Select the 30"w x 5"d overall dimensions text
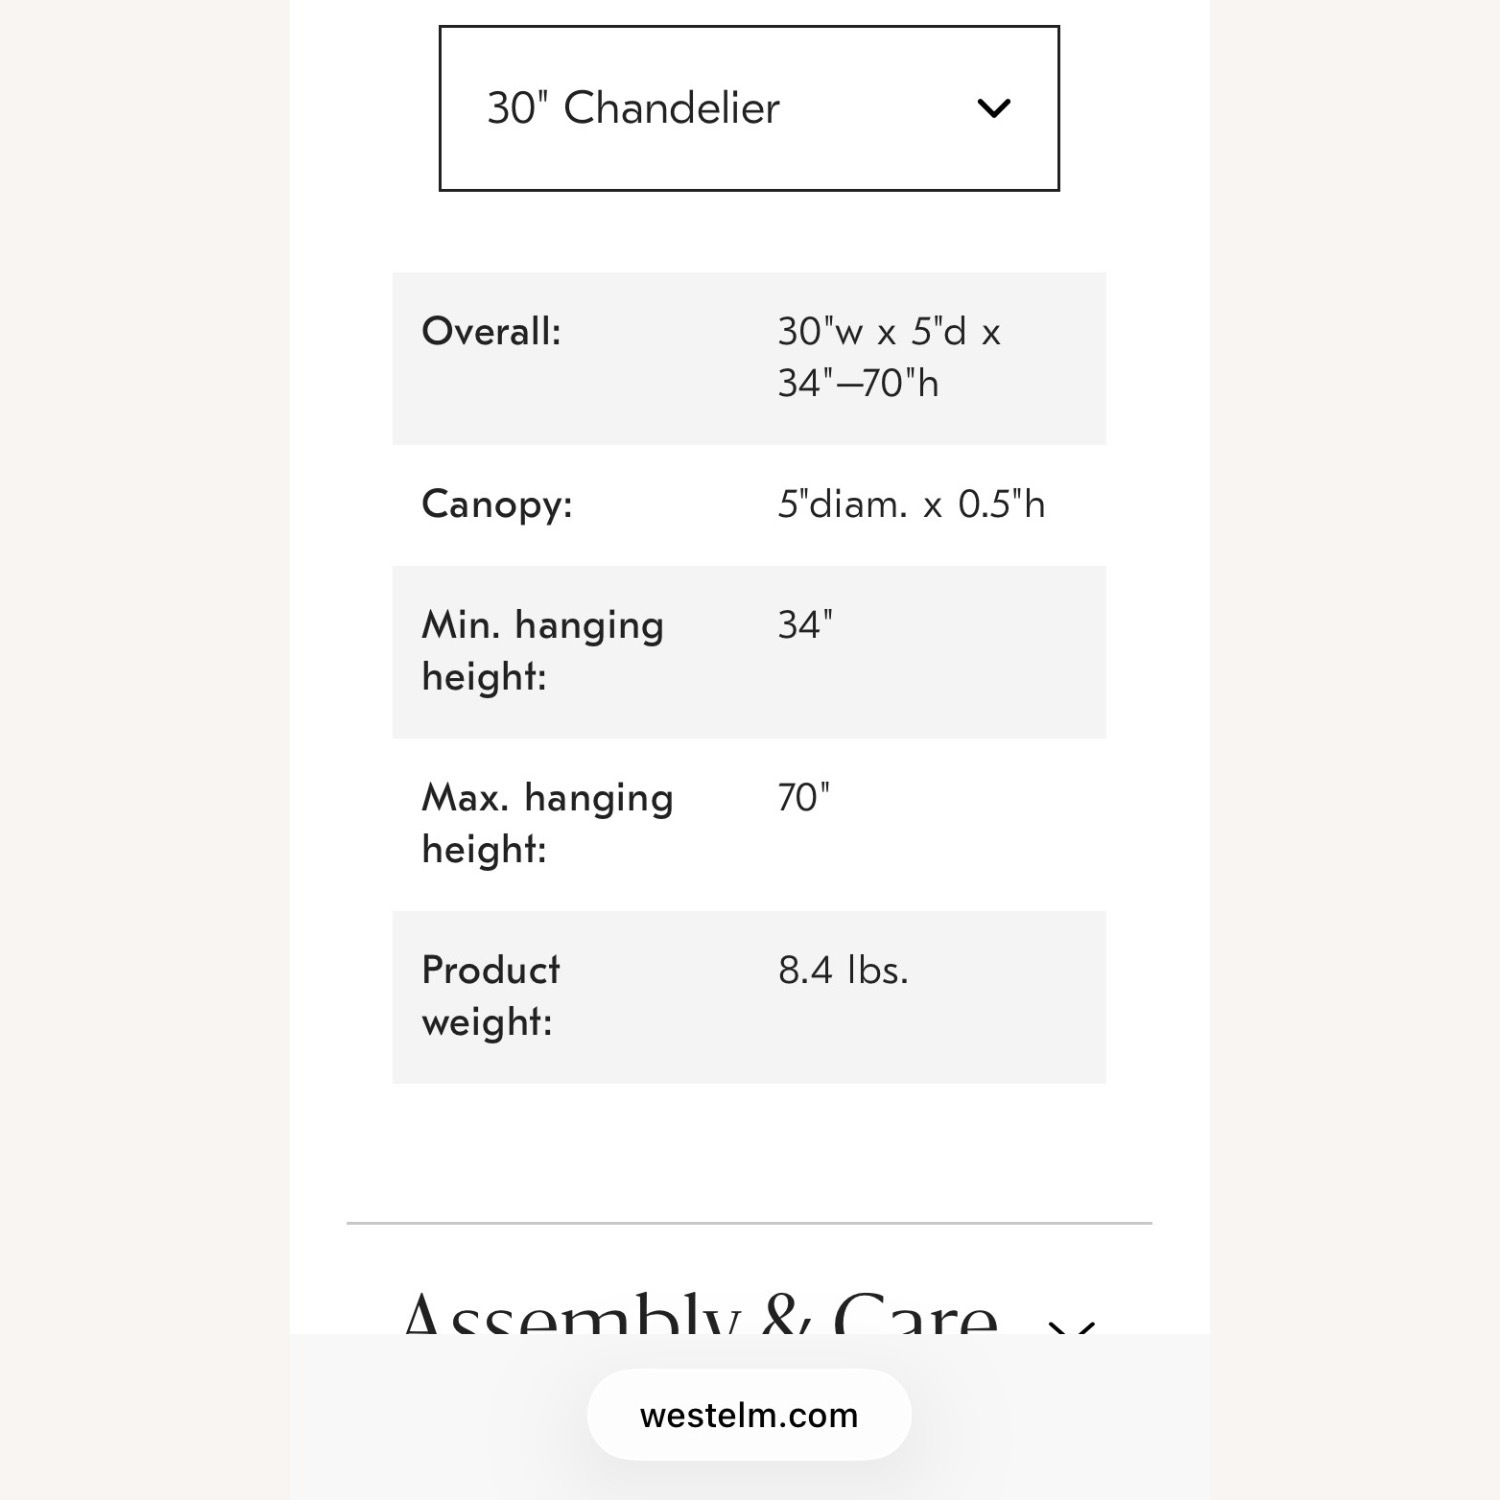The height and width of the screenshot is (1500, 1500). [x=888, y=332]
